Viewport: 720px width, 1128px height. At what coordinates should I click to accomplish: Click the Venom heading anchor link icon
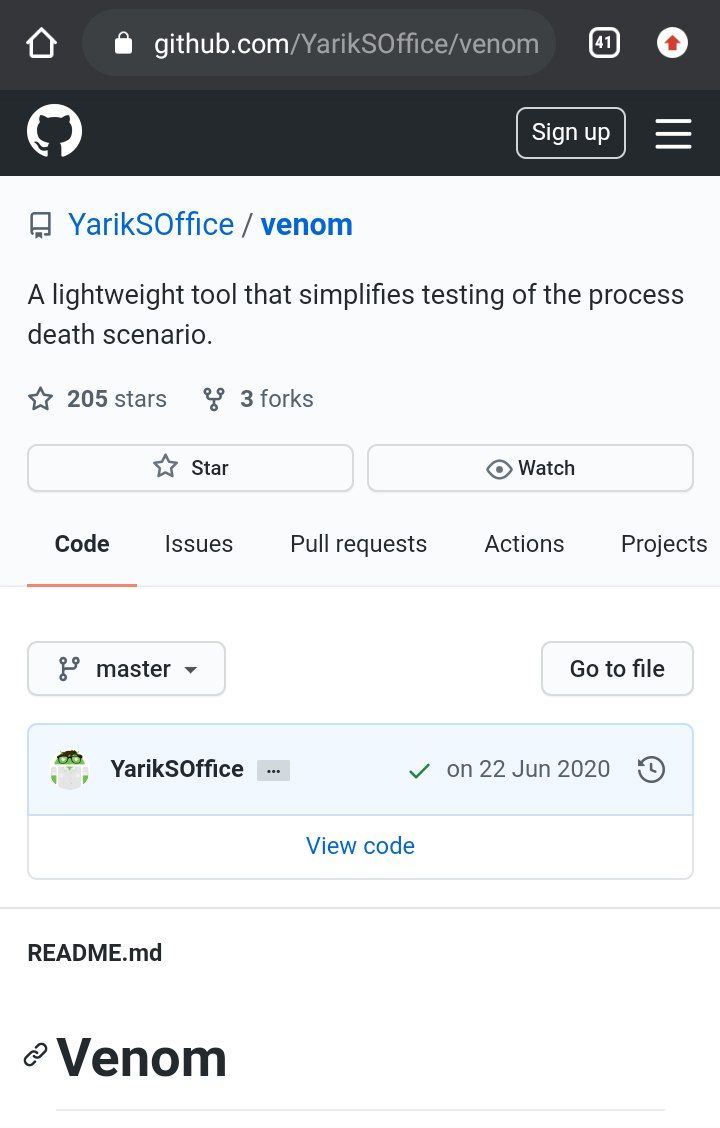click(x=35, y=1055)
